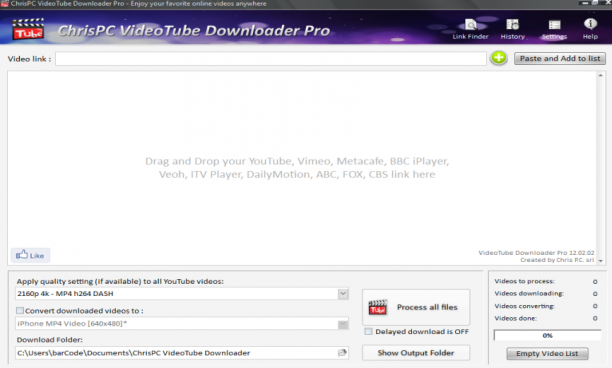The image size is (612, 368).
Task: Click 'VideoTube Downloader Pro 12.02.02' version text
Action: coord(536,253)
